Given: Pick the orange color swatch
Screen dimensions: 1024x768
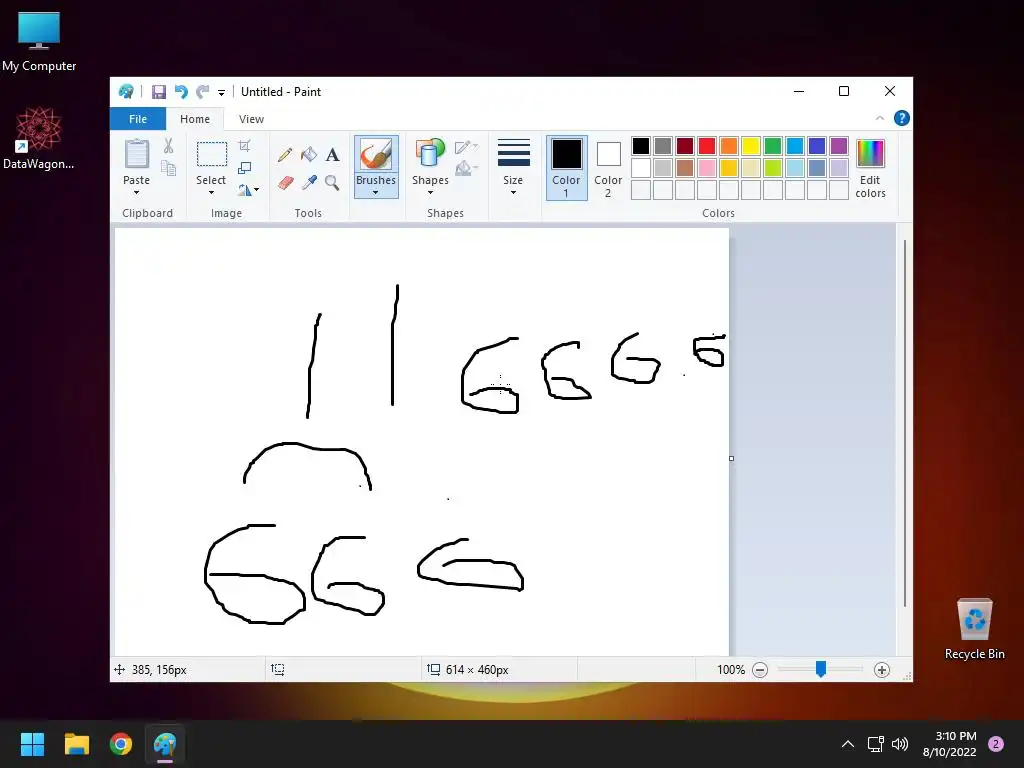Looking at the screenshot, I should pos(729,146).
